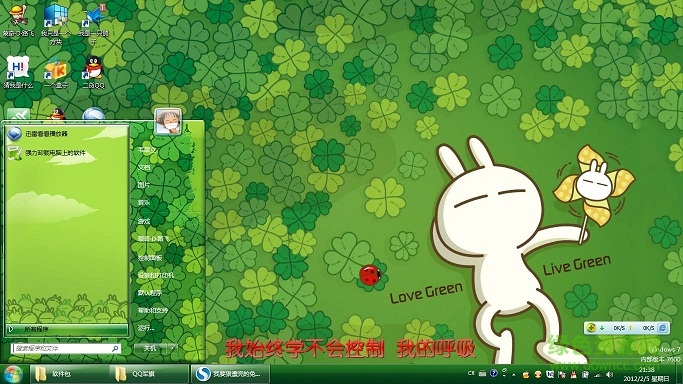Screen dimensions: 683x384
Task: Click the volume speaker tray icon
Action: (x=610, y=374)
